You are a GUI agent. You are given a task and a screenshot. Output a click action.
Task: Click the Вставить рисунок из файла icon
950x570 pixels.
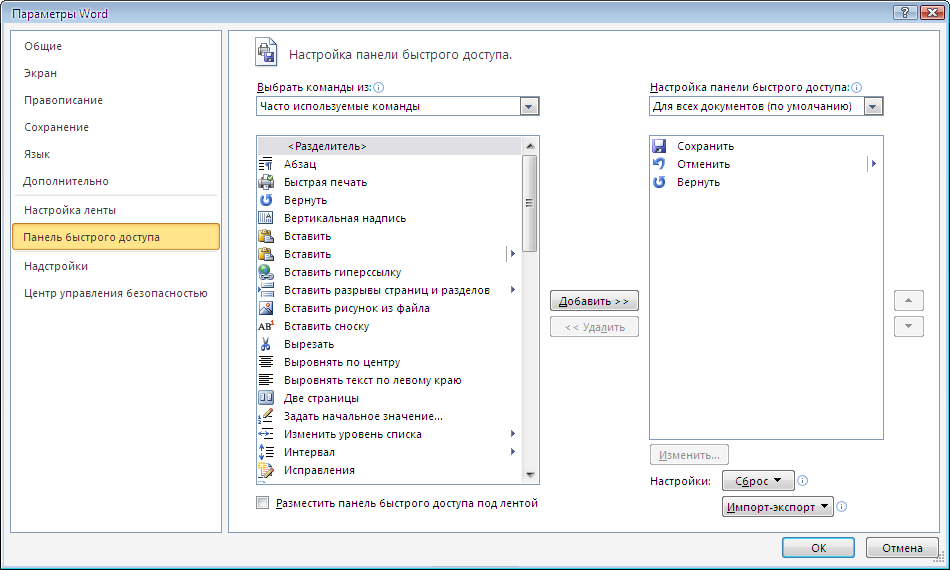click(x=265, y=308)
